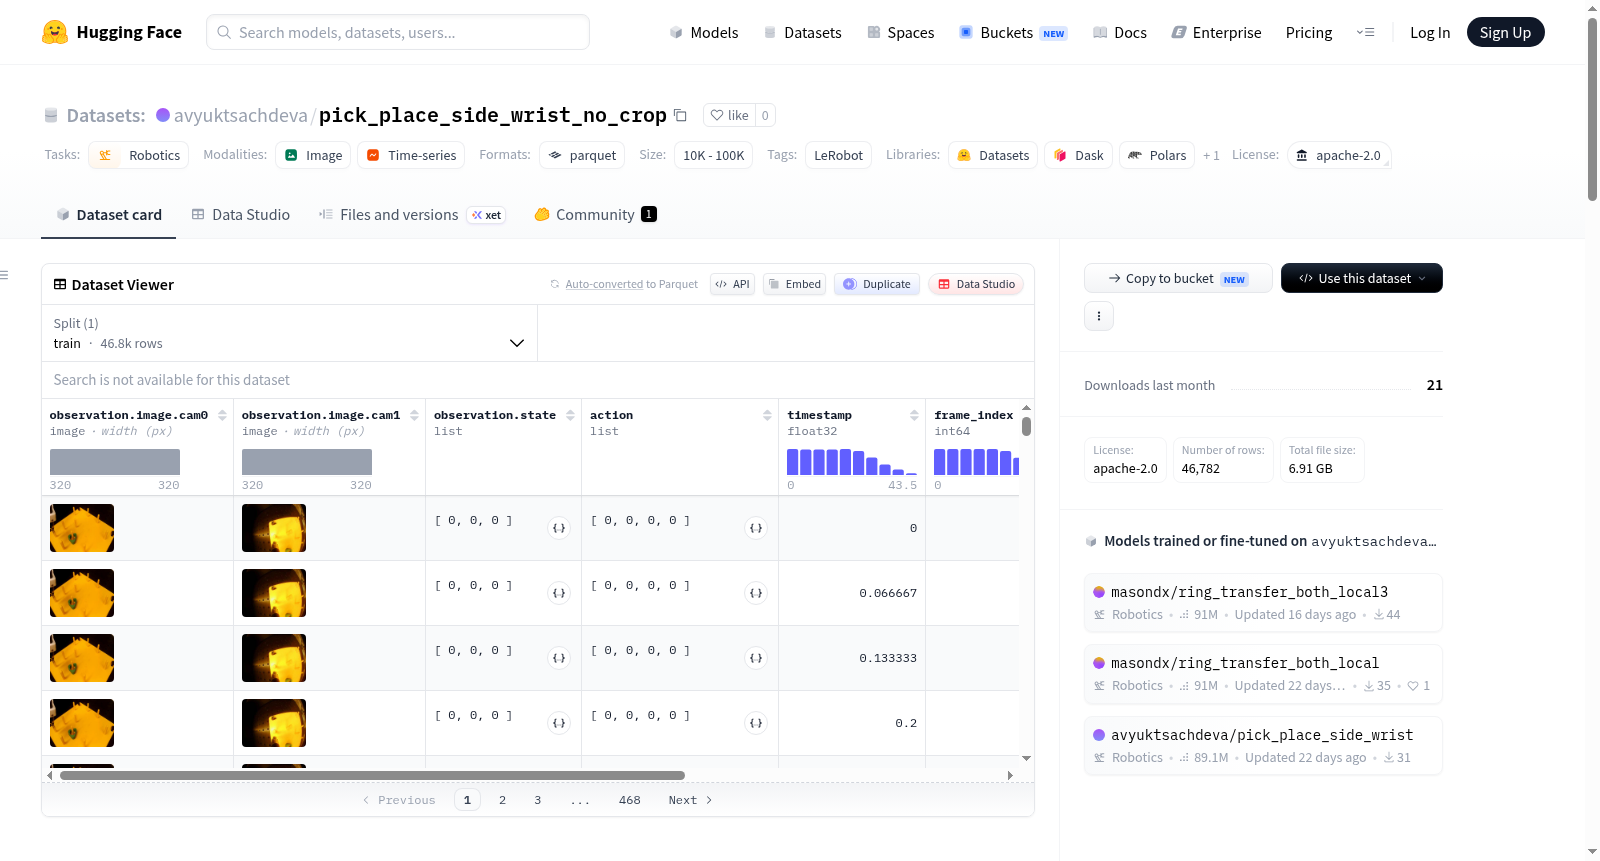Expand the action JSON in the 0.133333 row
1600x861 pixels.
tap(756, 658)
